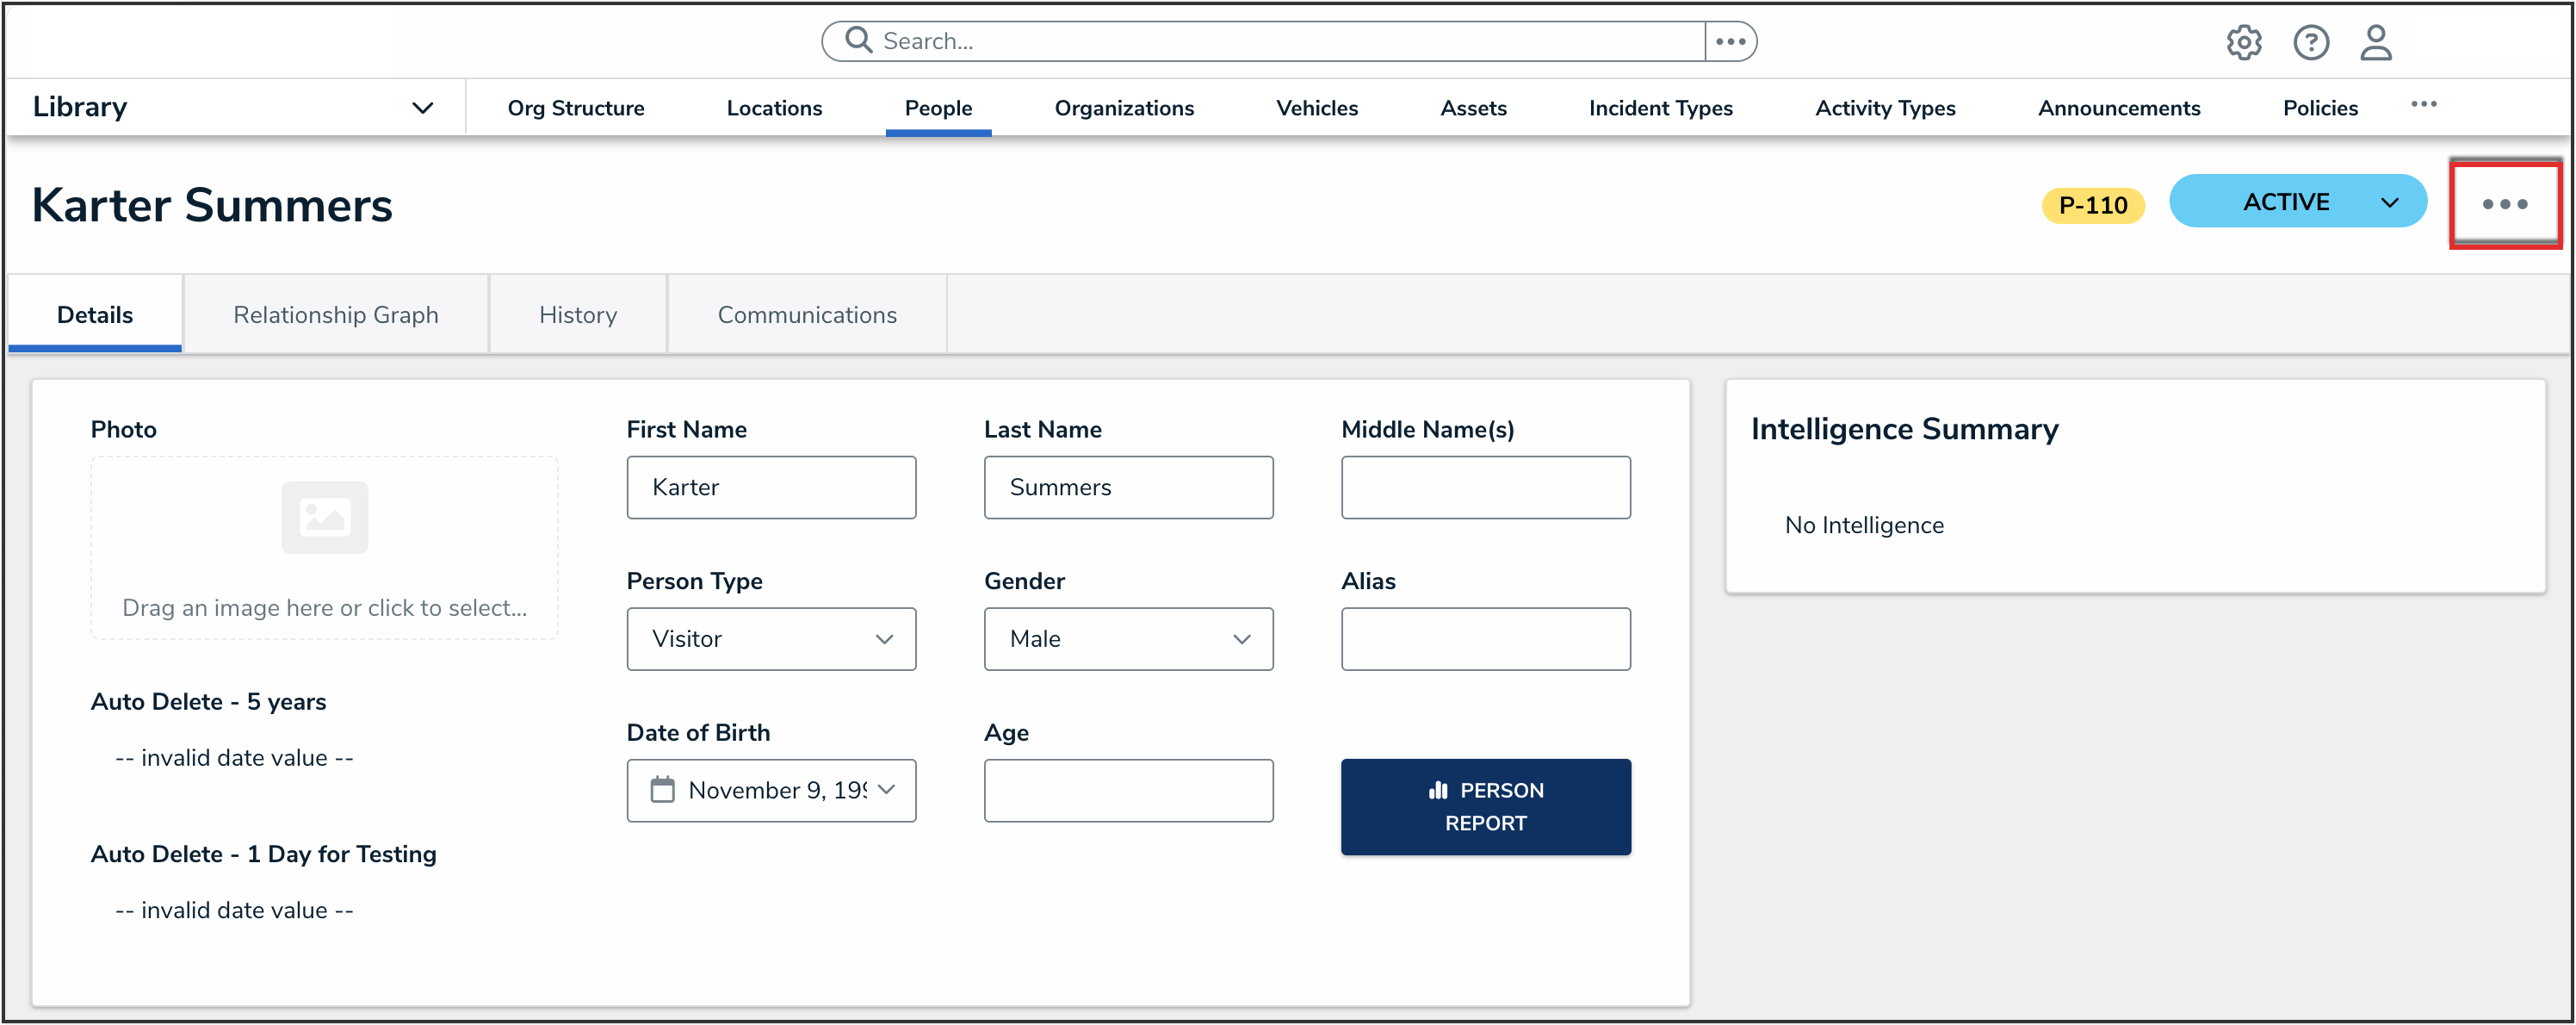
Task: Open the user profile icon
Action: coord(2376,42)
